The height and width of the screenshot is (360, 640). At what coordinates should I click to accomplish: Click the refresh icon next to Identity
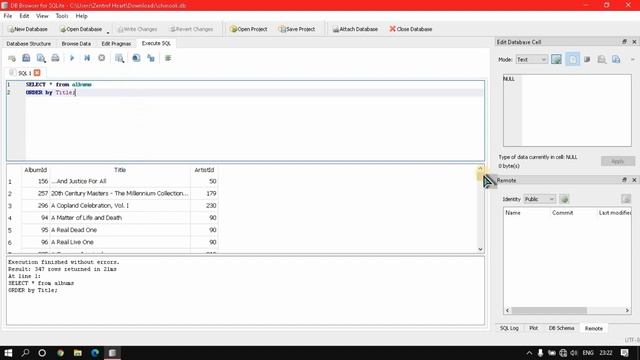coord(564,199)
